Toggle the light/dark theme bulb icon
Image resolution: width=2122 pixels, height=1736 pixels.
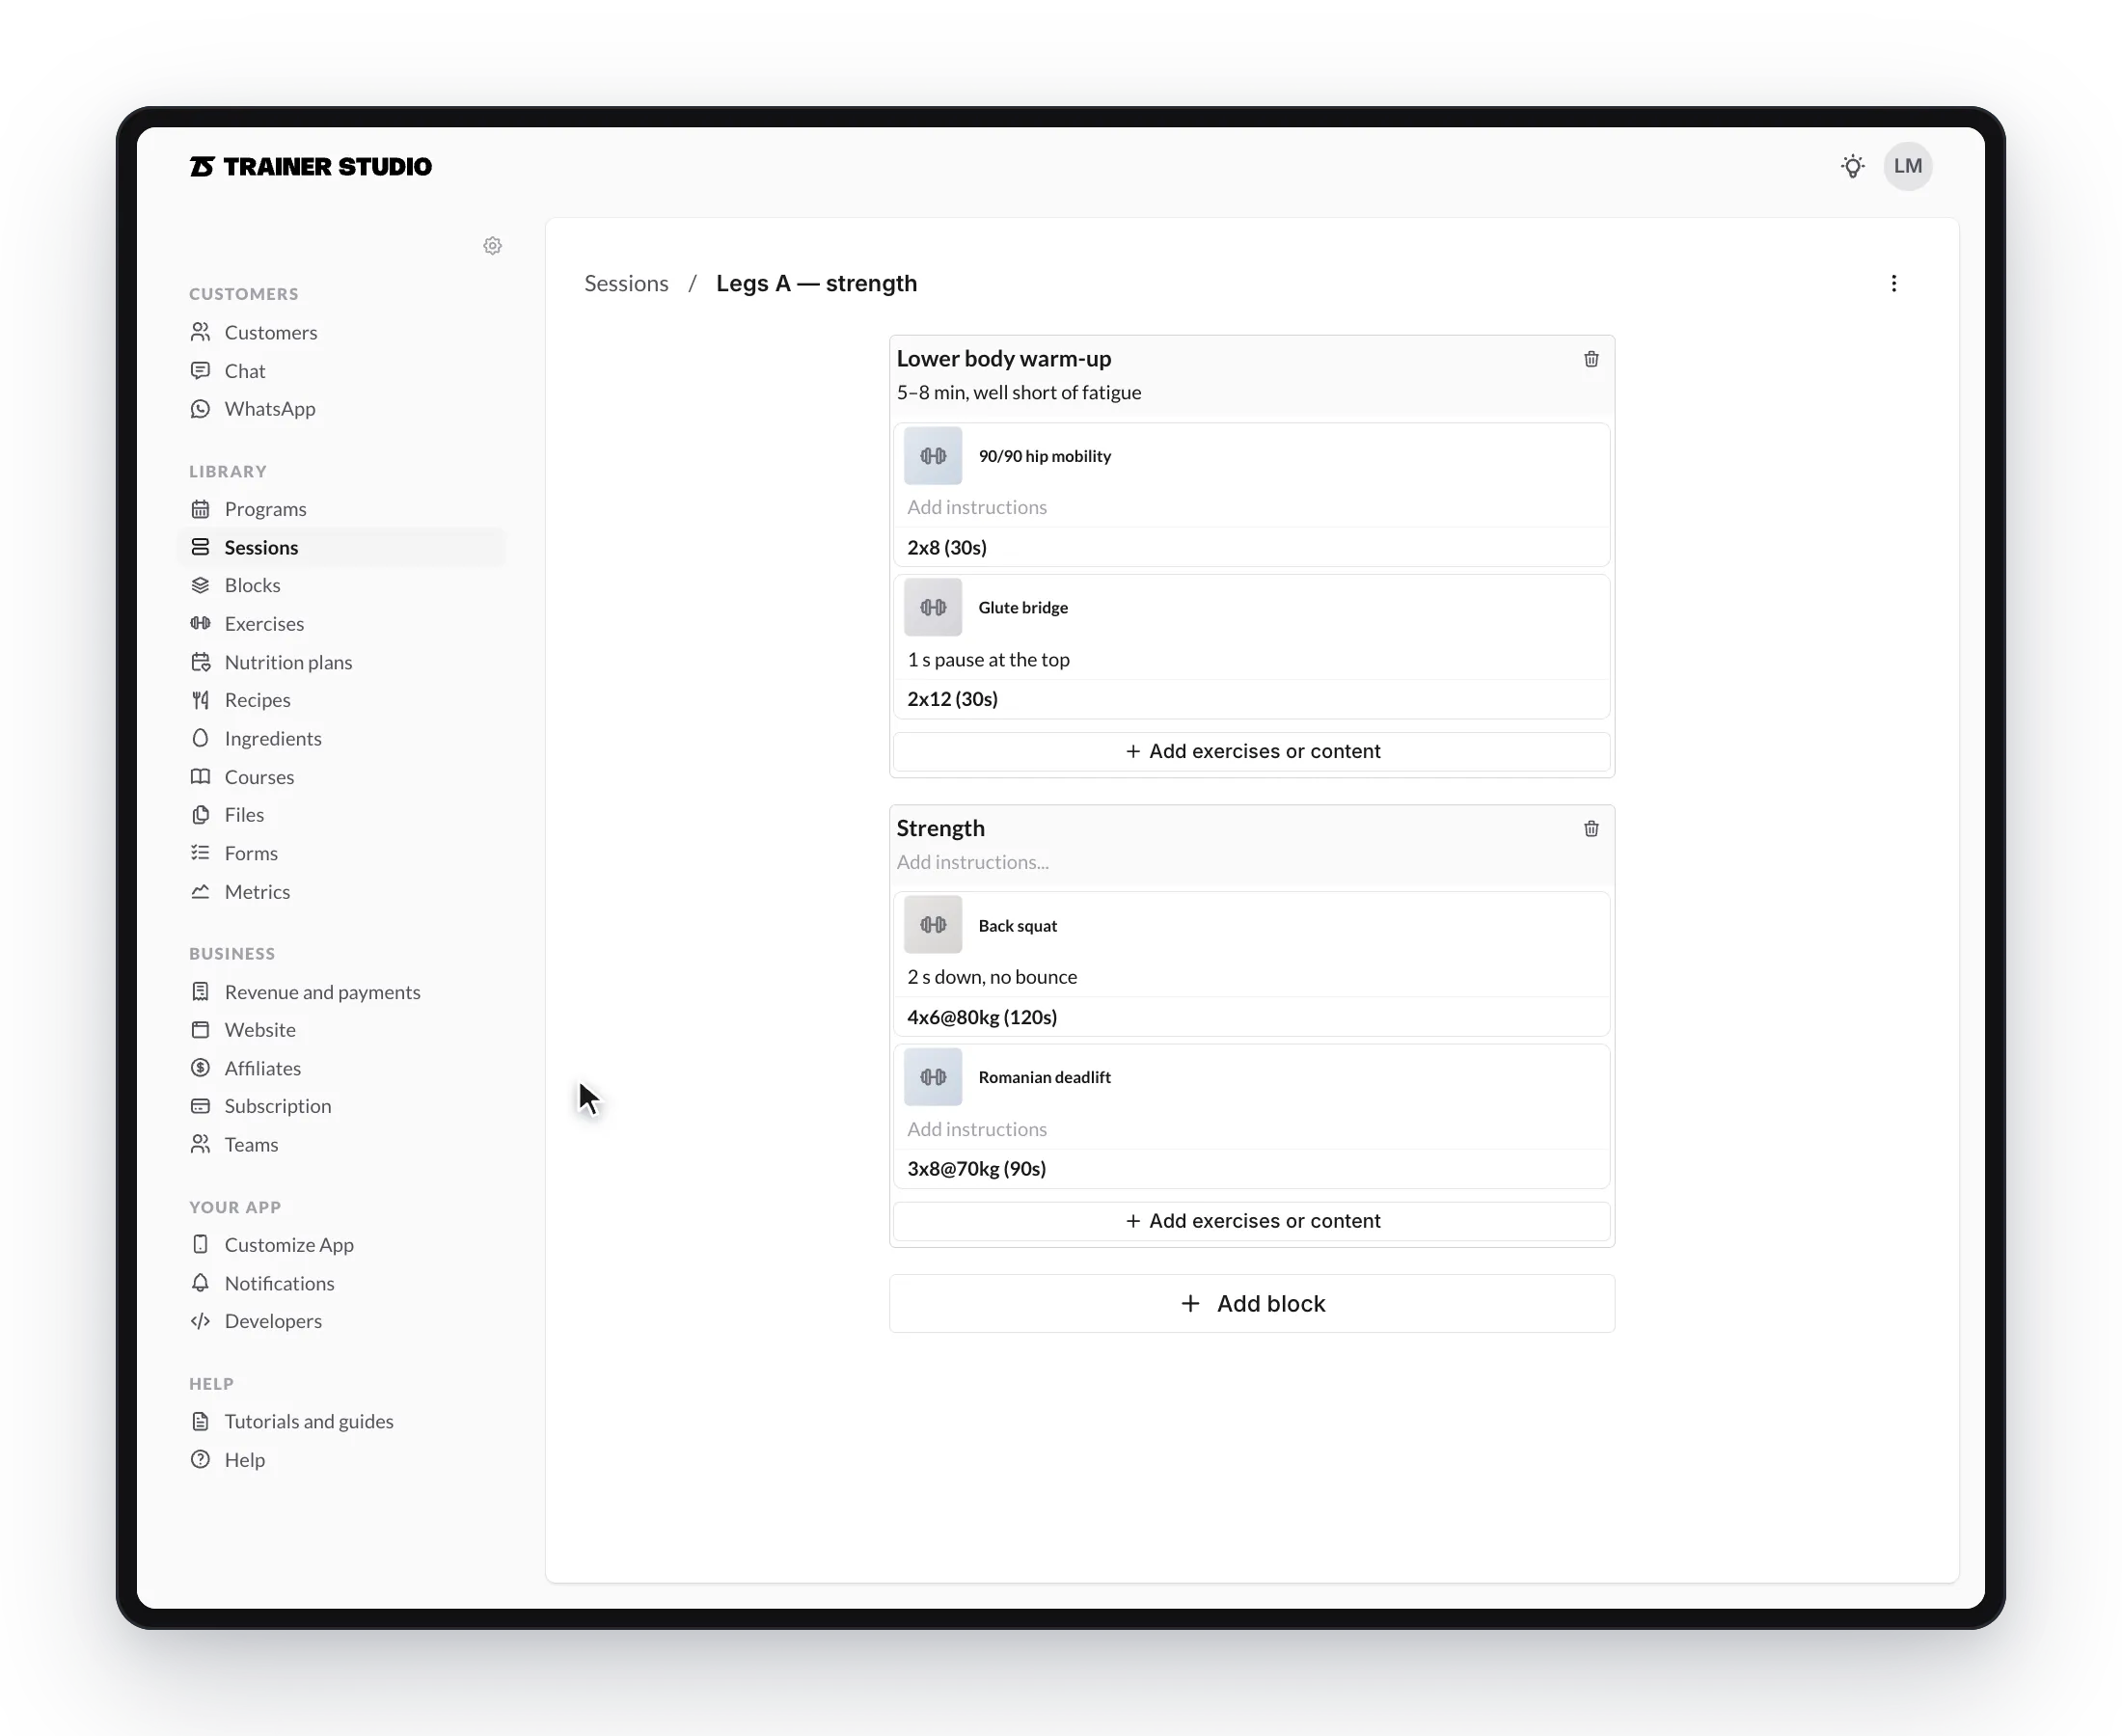tap(1852, 166)
